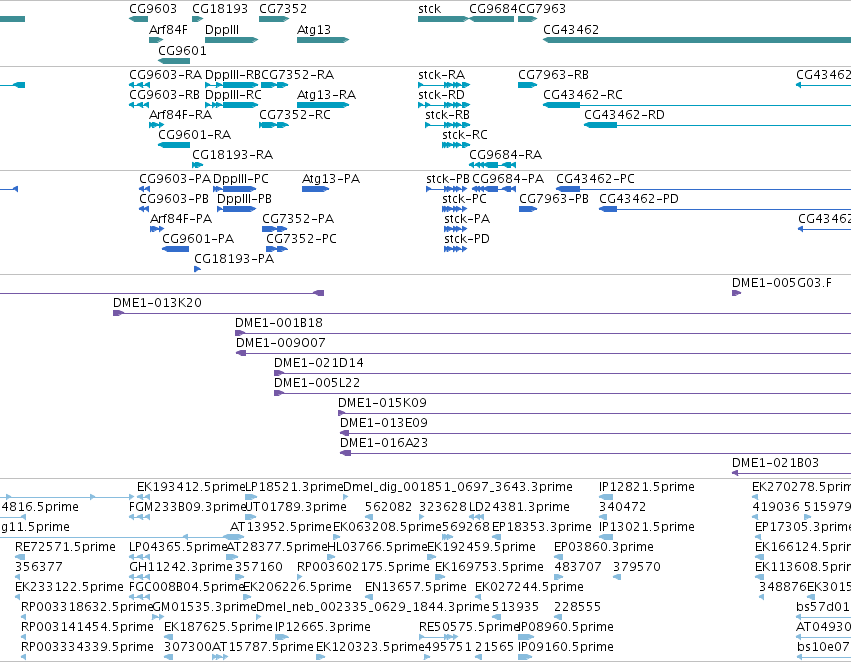
Task: Select EST RE72571.5prime
Action: pos(20,557)
